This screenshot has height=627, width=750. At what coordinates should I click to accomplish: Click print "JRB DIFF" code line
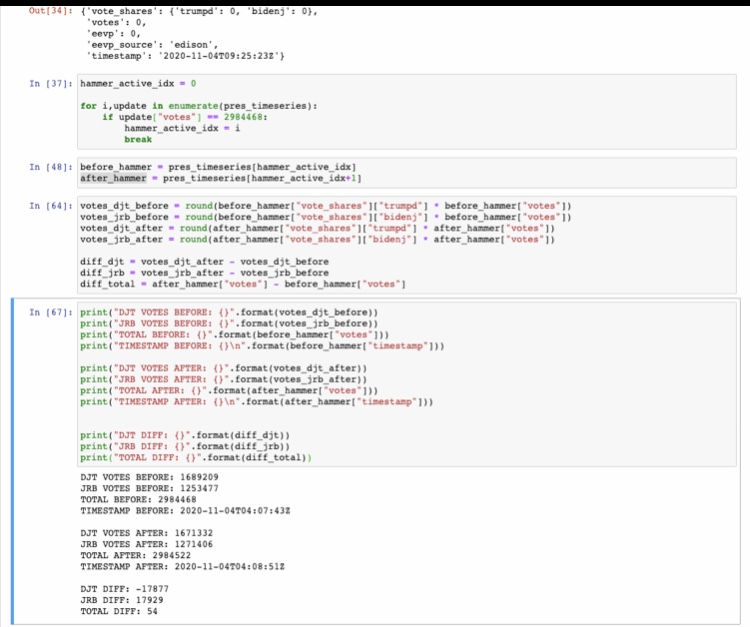185,447
